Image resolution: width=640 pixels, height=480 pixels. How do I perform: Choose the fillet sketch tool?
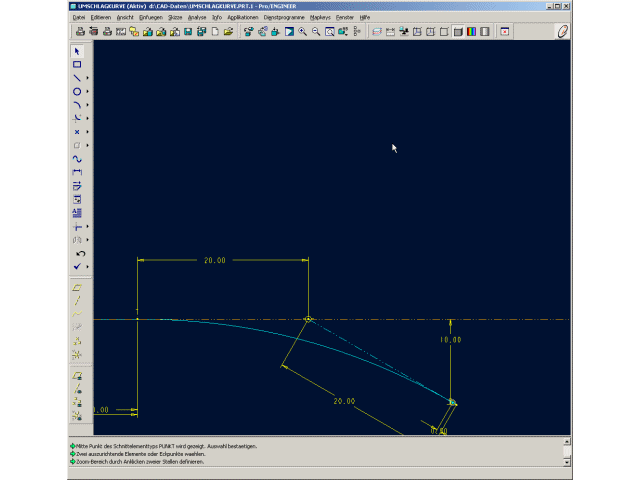point(77,118)
